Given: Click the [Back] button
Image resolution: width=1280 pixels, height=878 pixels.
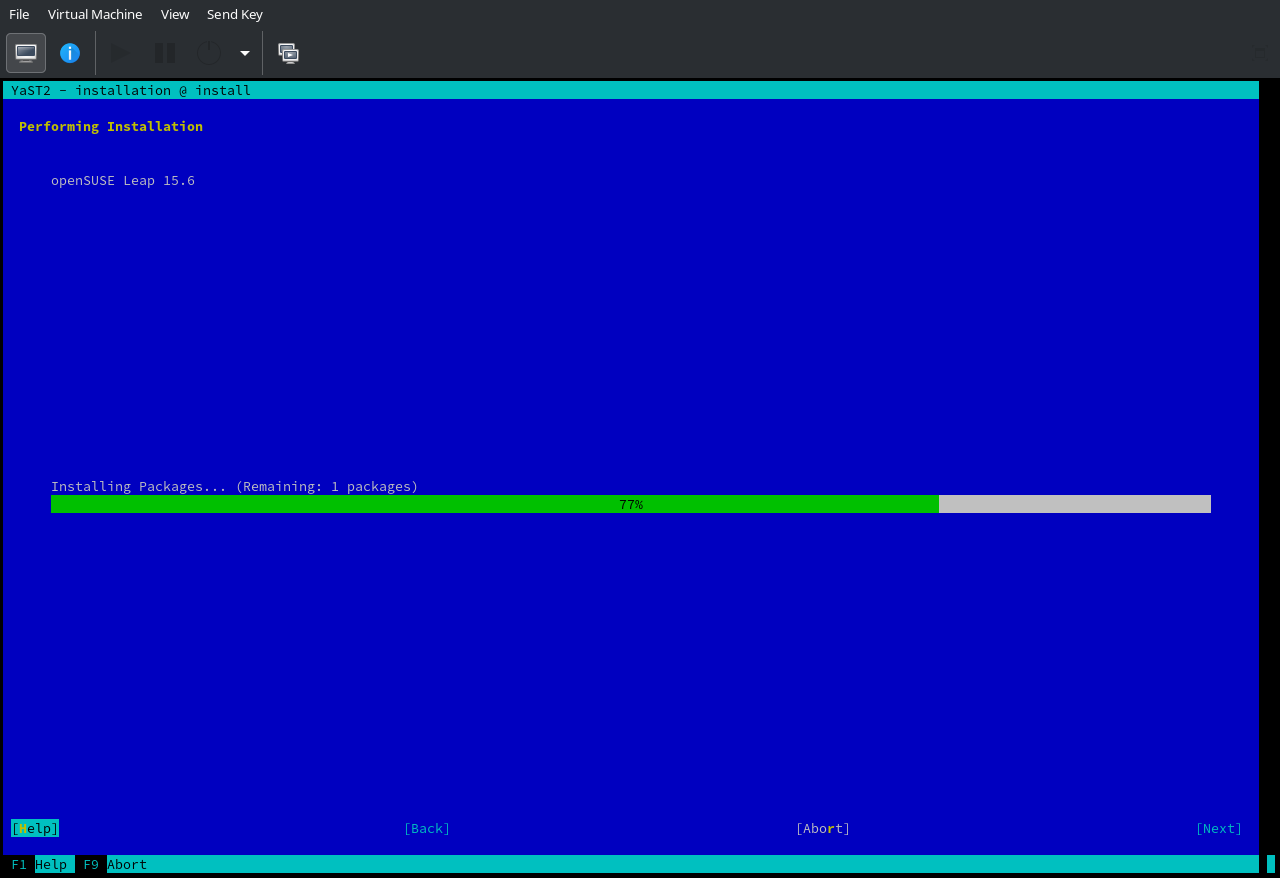Looking at the screenshot, I should [427, 828].
